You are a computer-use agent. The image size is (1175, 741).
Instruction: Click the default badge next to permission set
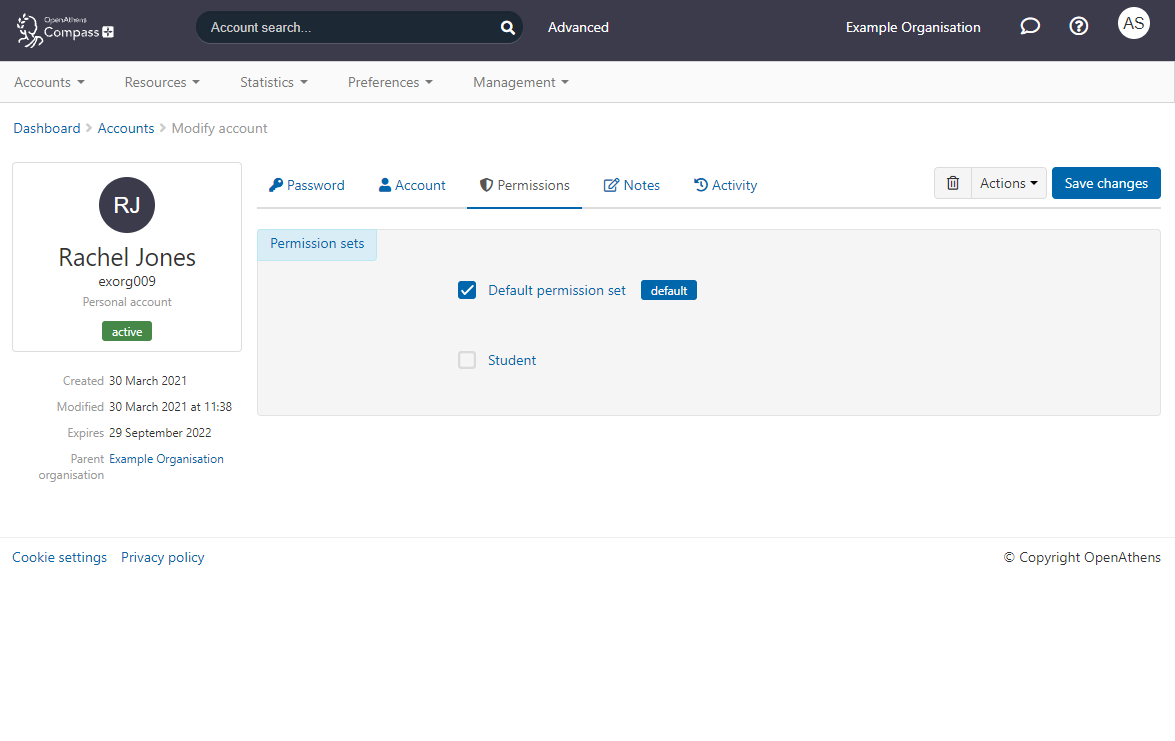point(668,290)
